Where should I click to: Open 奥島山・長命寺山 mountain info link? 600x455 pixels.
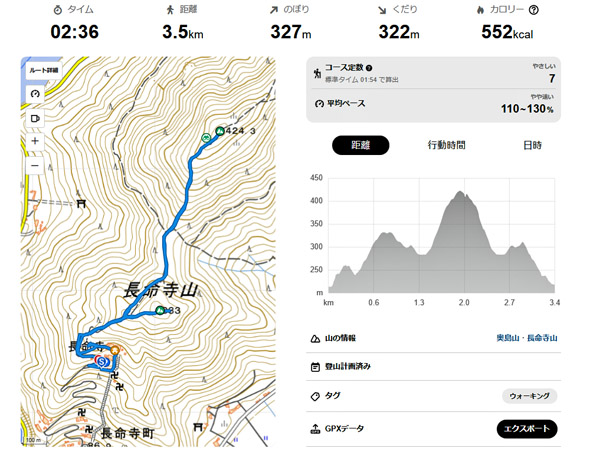pos(527,338)
